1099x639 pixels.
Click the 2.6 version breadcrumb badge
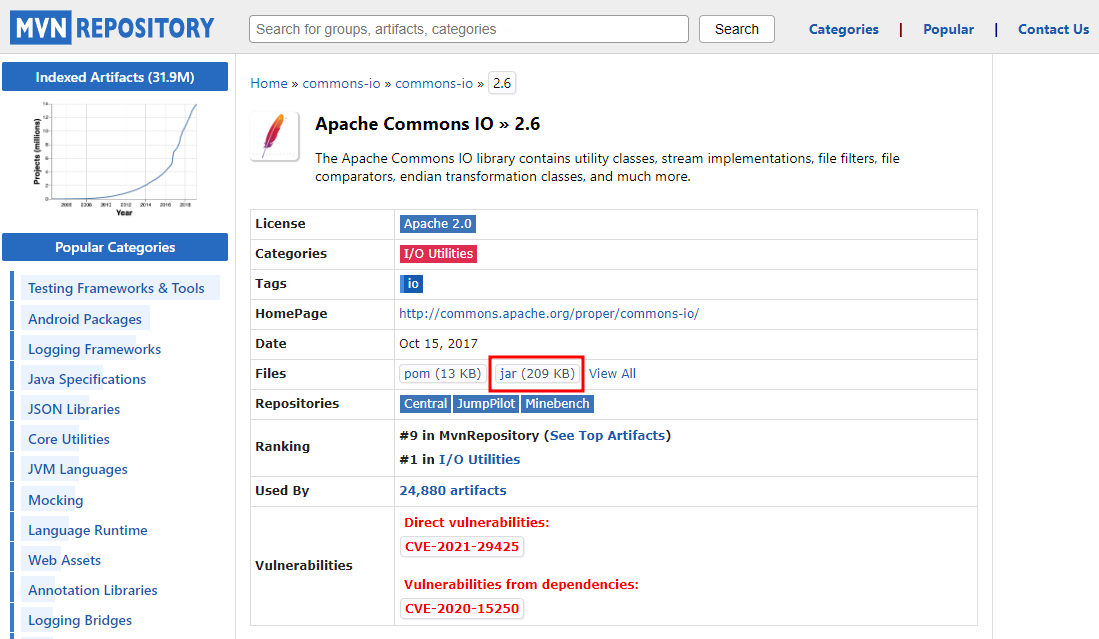502,83
